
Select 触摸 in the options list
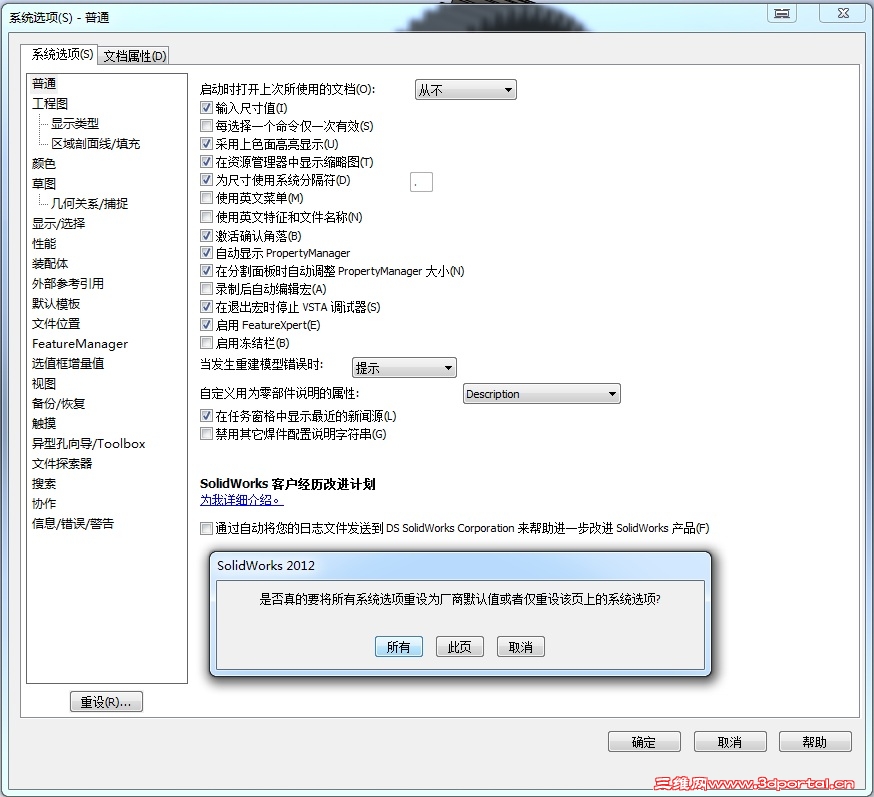coord(43,424)
